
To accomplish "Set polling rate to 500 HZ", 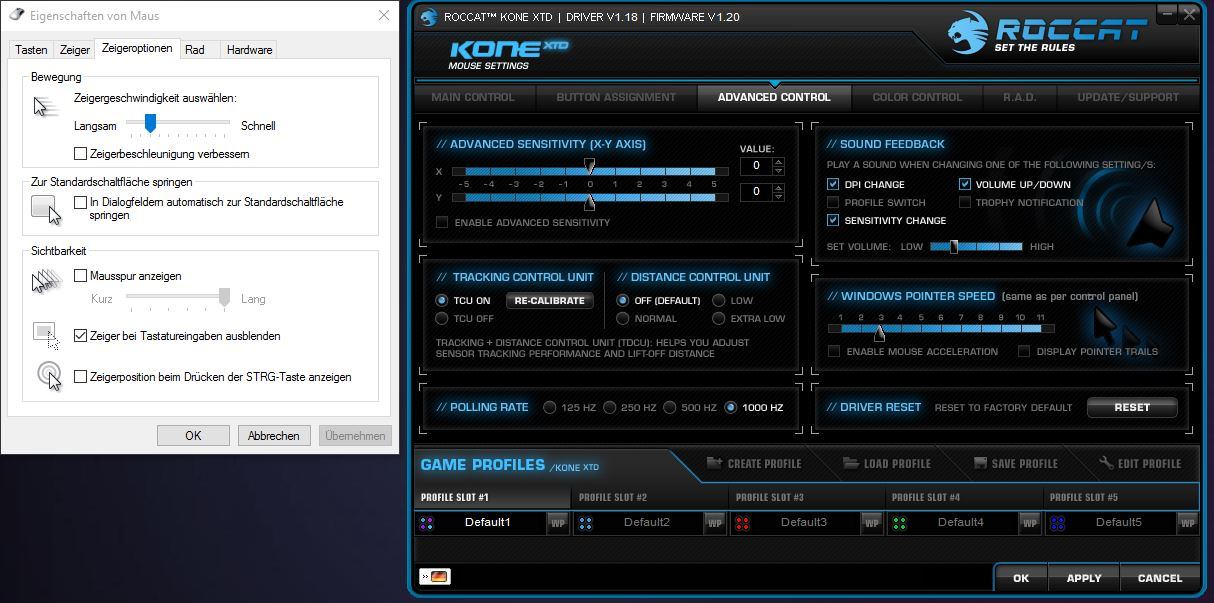I will pos(669,407).
